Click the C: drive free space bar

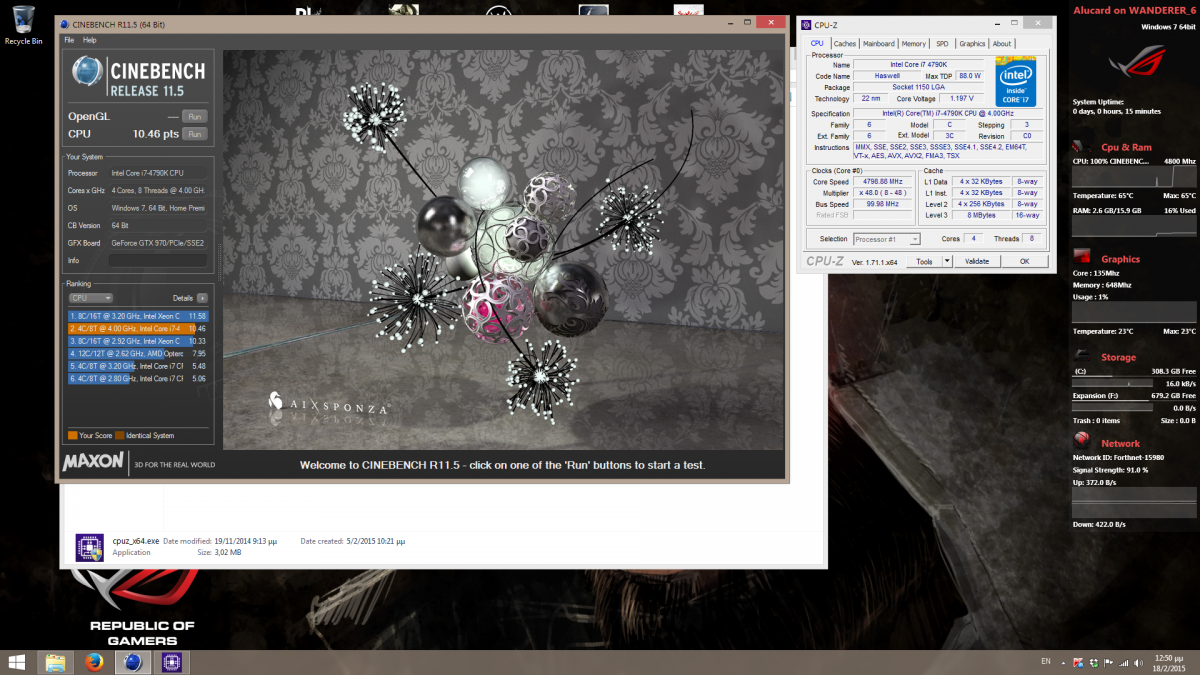click(1134, 377)
